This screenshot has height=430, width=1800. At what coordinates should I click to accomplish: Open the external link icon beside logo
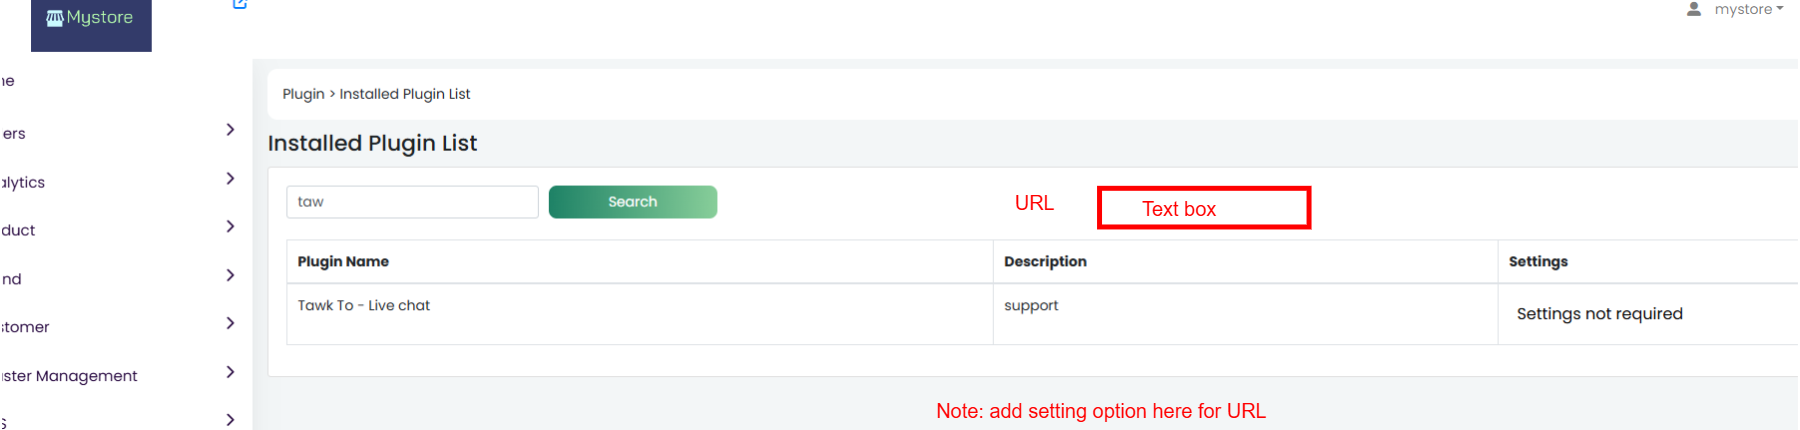pyautogui.click(x=240, y=4)
